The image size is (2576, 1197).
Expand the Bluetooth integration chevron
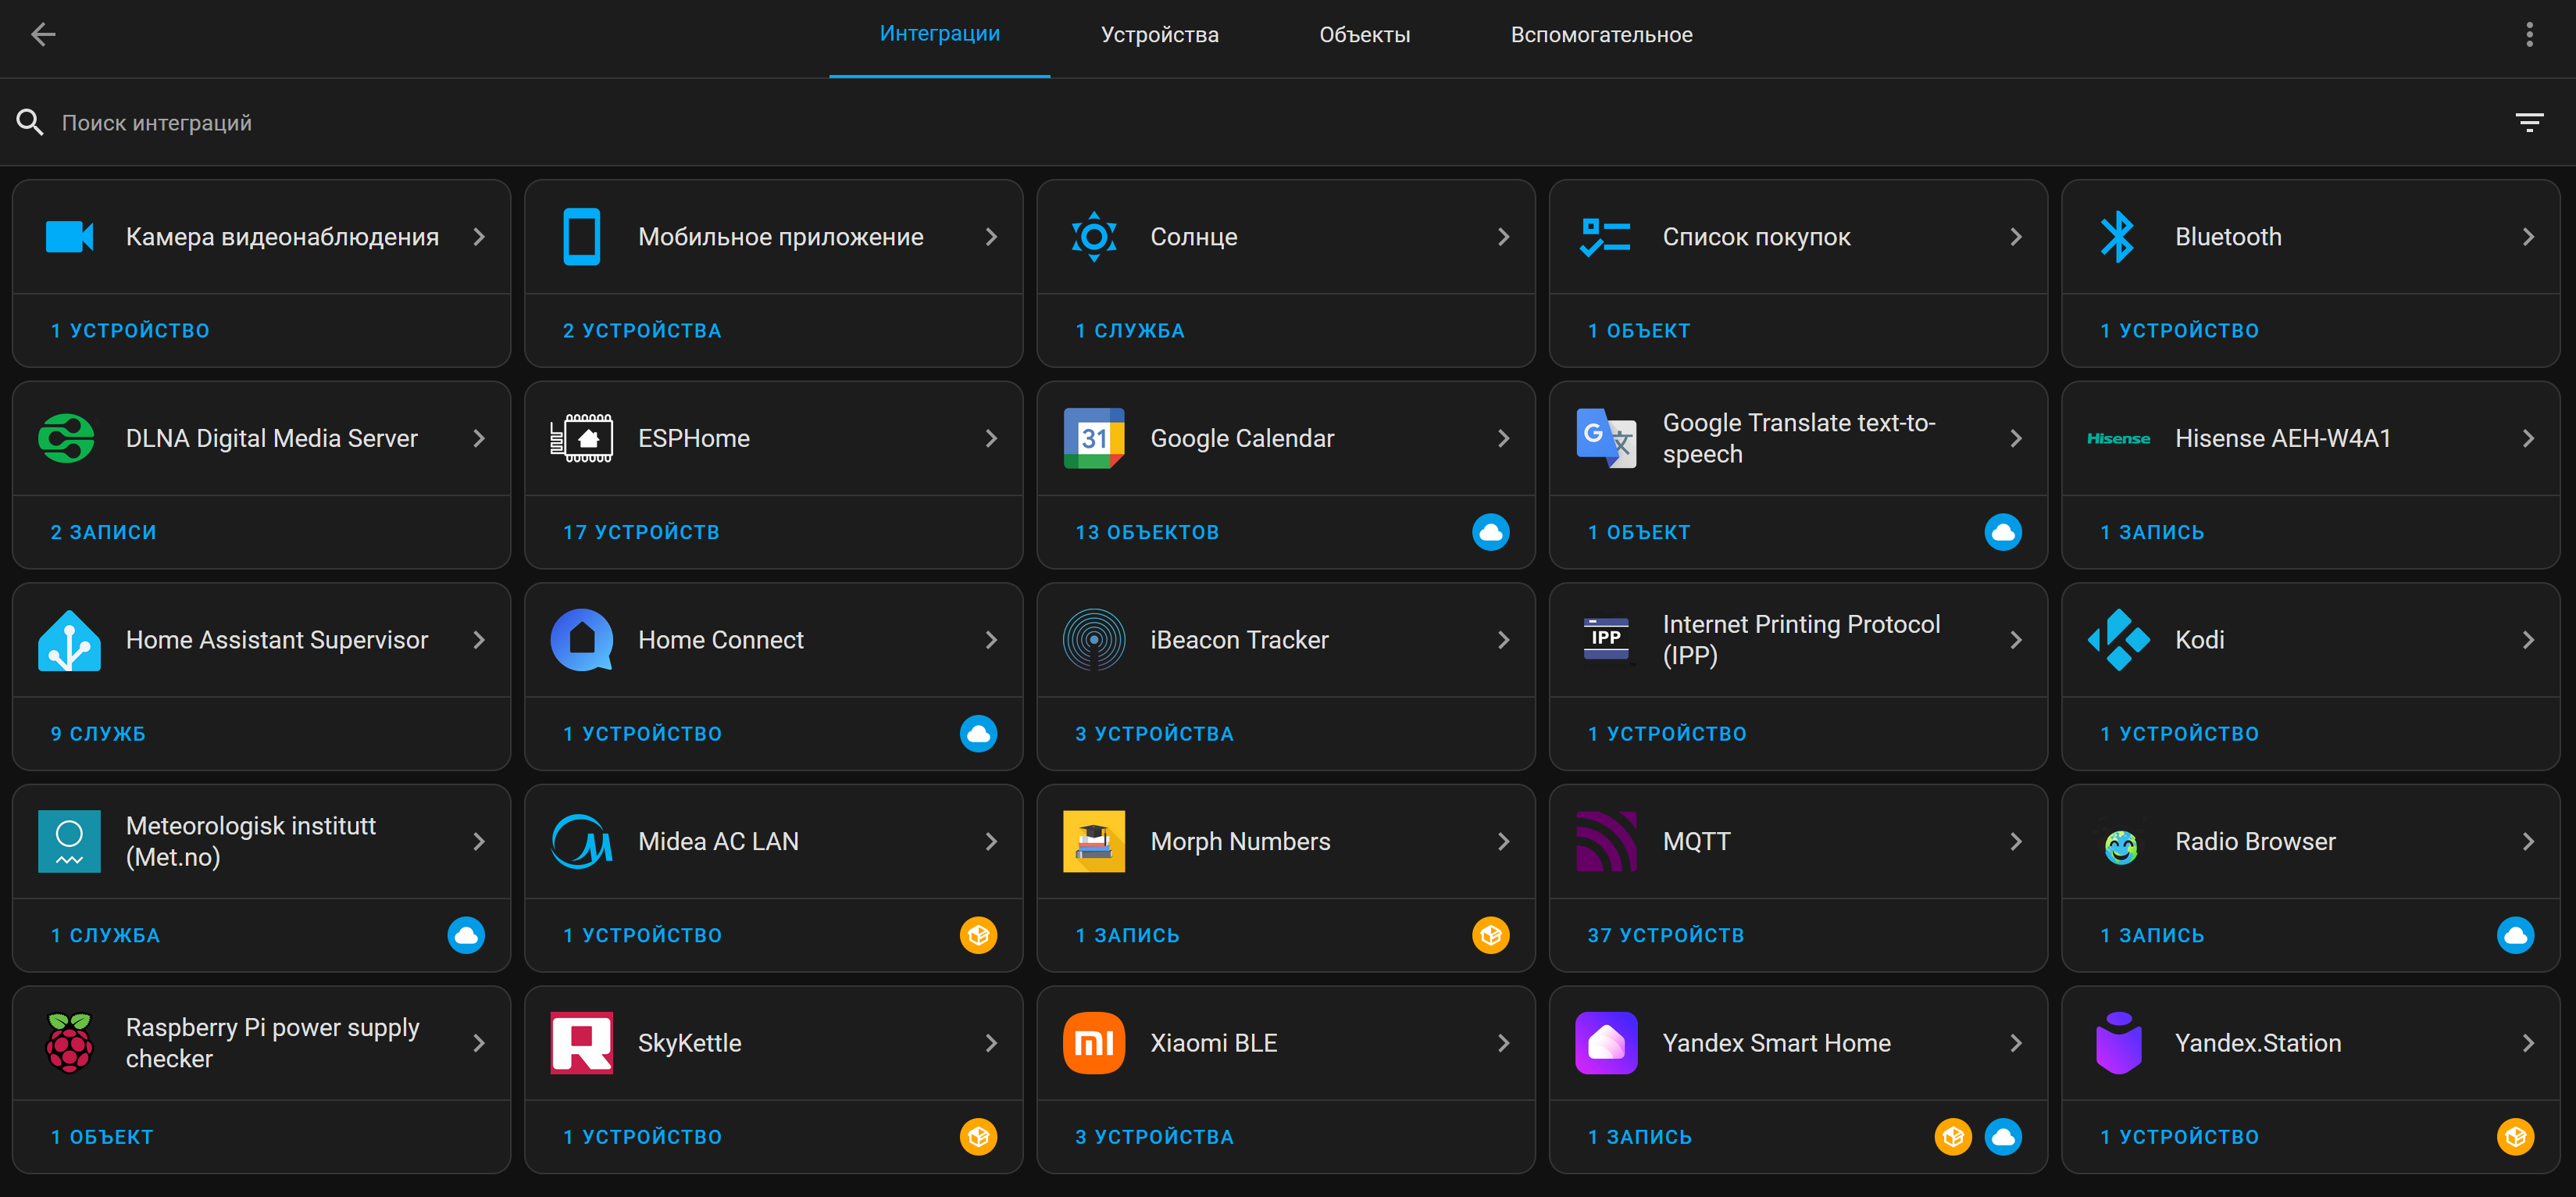pos(2527,237)
